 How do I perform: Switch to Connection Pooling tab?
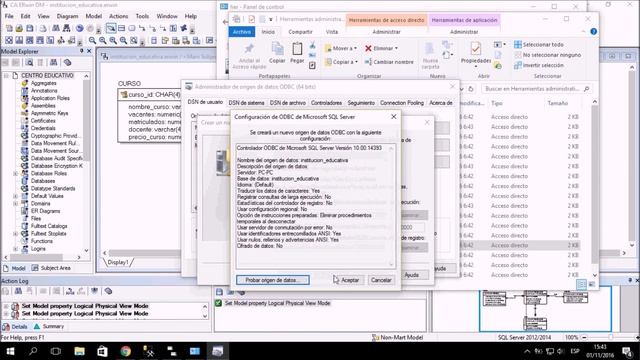point(402,103)
